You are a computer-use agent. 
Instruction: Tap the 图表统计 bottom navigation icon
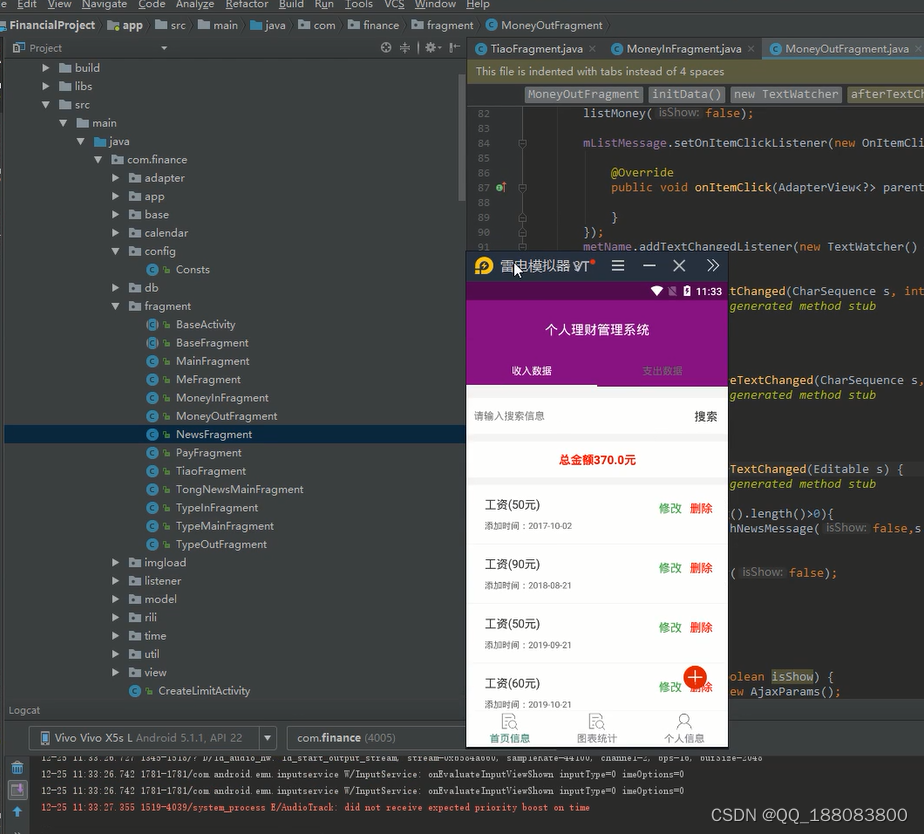596,728
